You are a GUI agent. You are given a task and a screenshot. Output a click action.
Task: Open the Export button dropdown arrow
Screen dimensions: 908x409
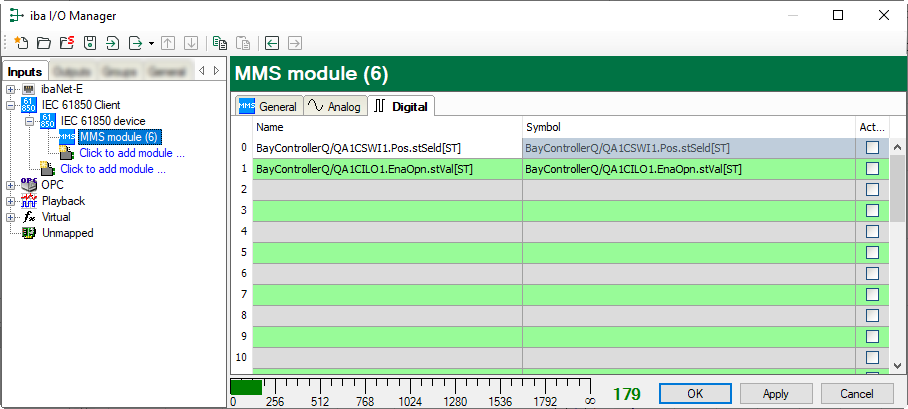tap(151, 43)
